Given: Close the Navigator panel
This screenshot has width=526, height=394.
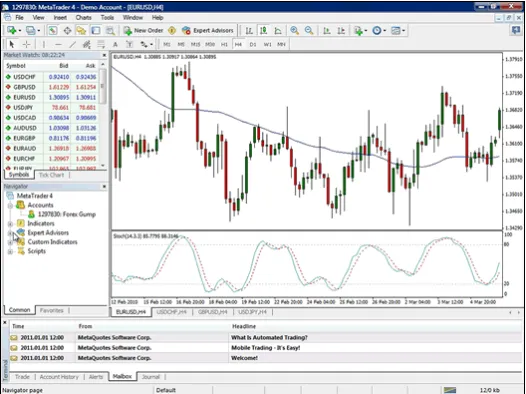Looking at the screenshot, I should 104,186.
